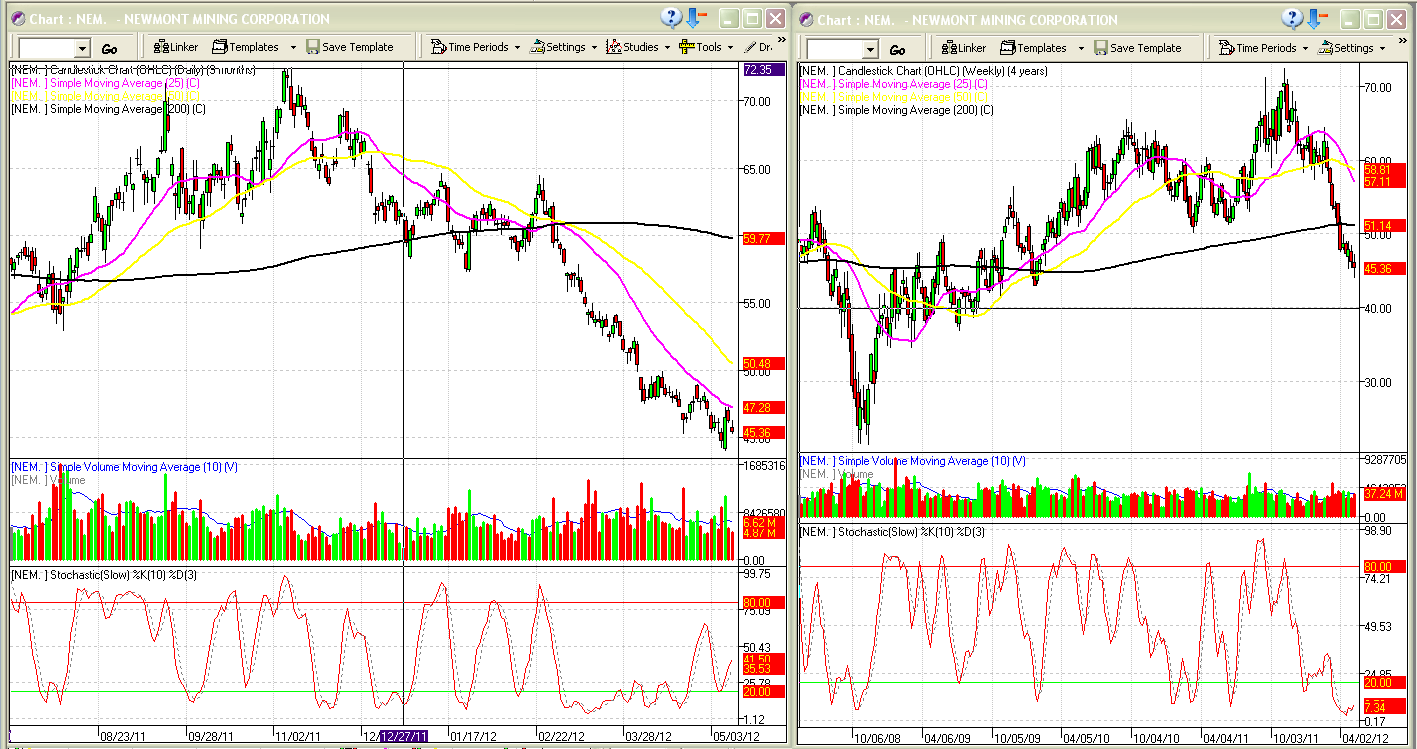Click the app icon in the weekly chart title bar
The image size is (1417, 749).
point(805,19)
